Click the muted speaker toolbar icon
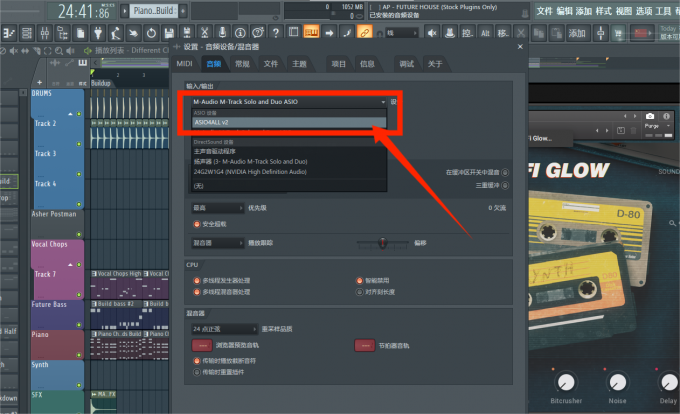 [432, 33]
